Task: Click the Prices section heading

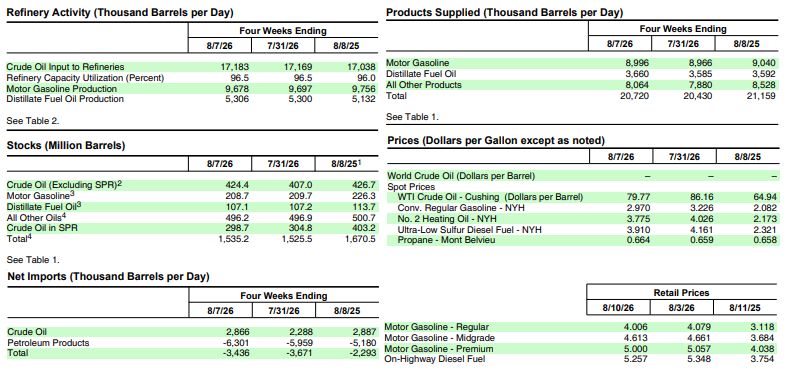Action: tap(496, 141)
